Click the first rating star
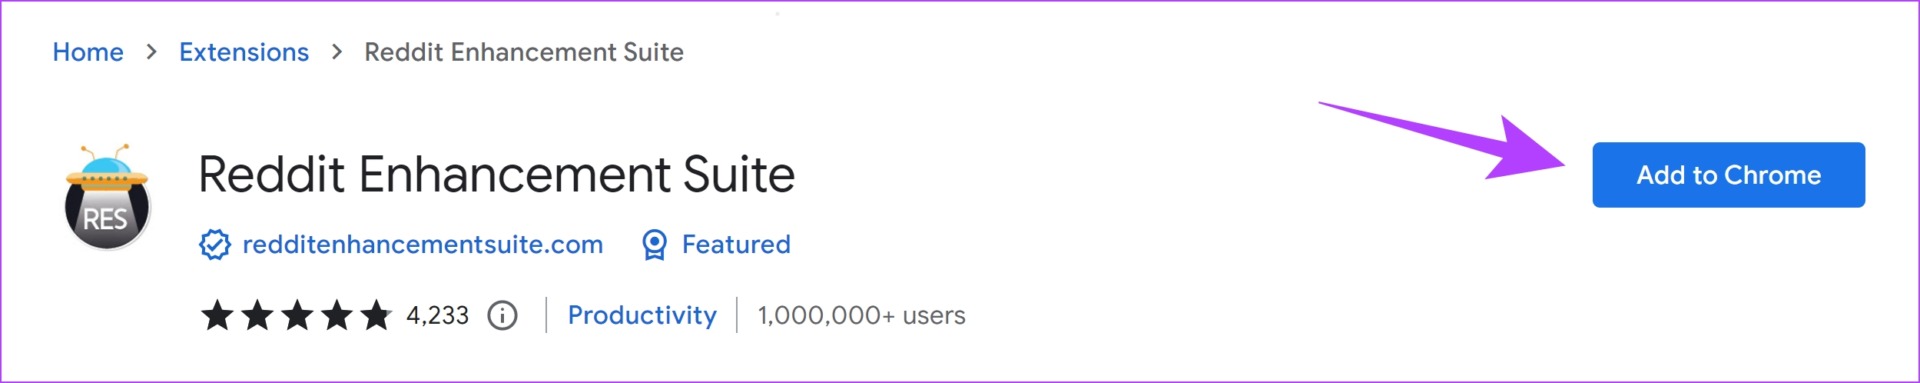 point(217,315)
